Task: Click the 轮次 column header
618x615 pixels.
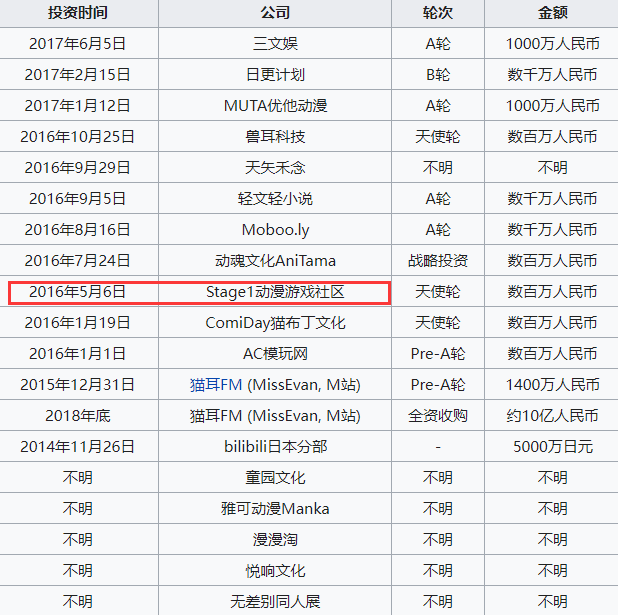Action: (438, 13)
